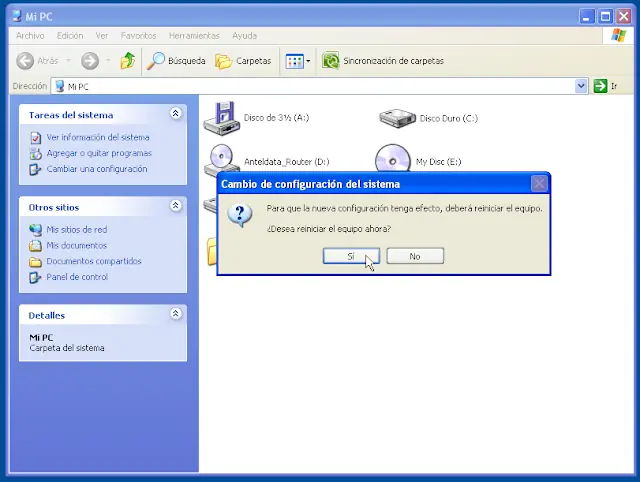
Task: Click the Disco de 3½ (A:) label
Action: tap(276, 118)
